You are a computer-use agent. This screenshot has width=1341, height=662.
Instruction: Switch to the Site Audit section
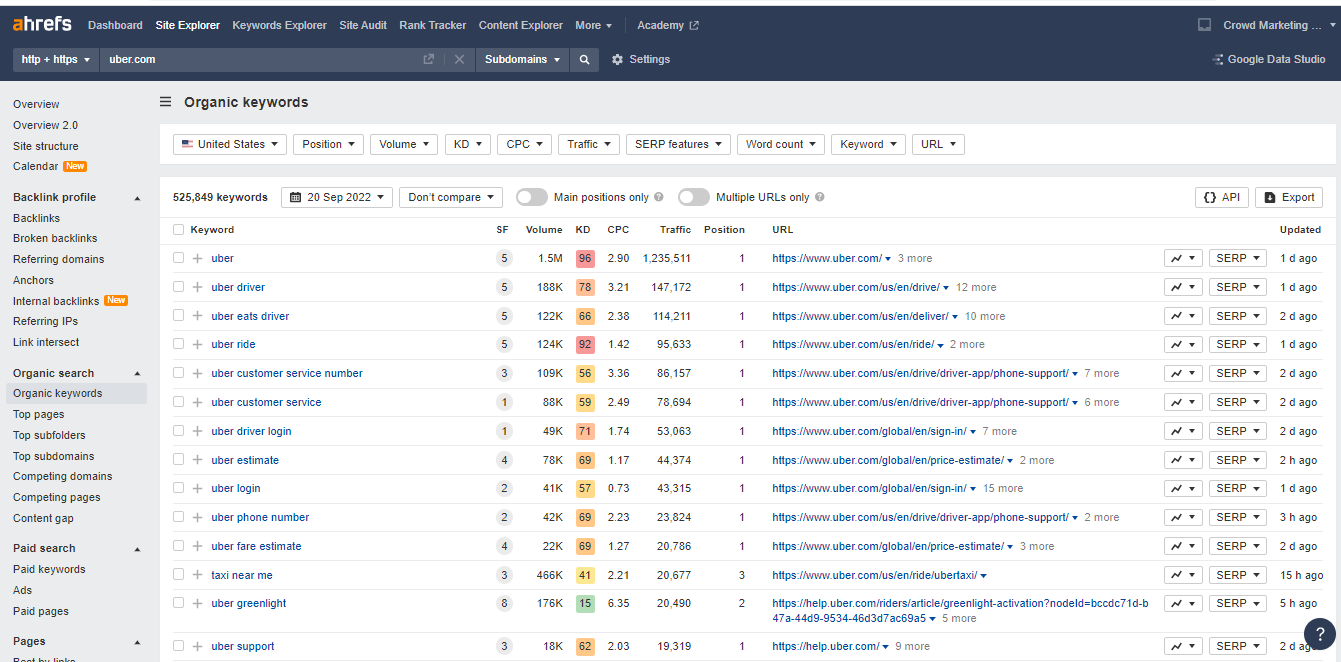[x=362, y=25]
